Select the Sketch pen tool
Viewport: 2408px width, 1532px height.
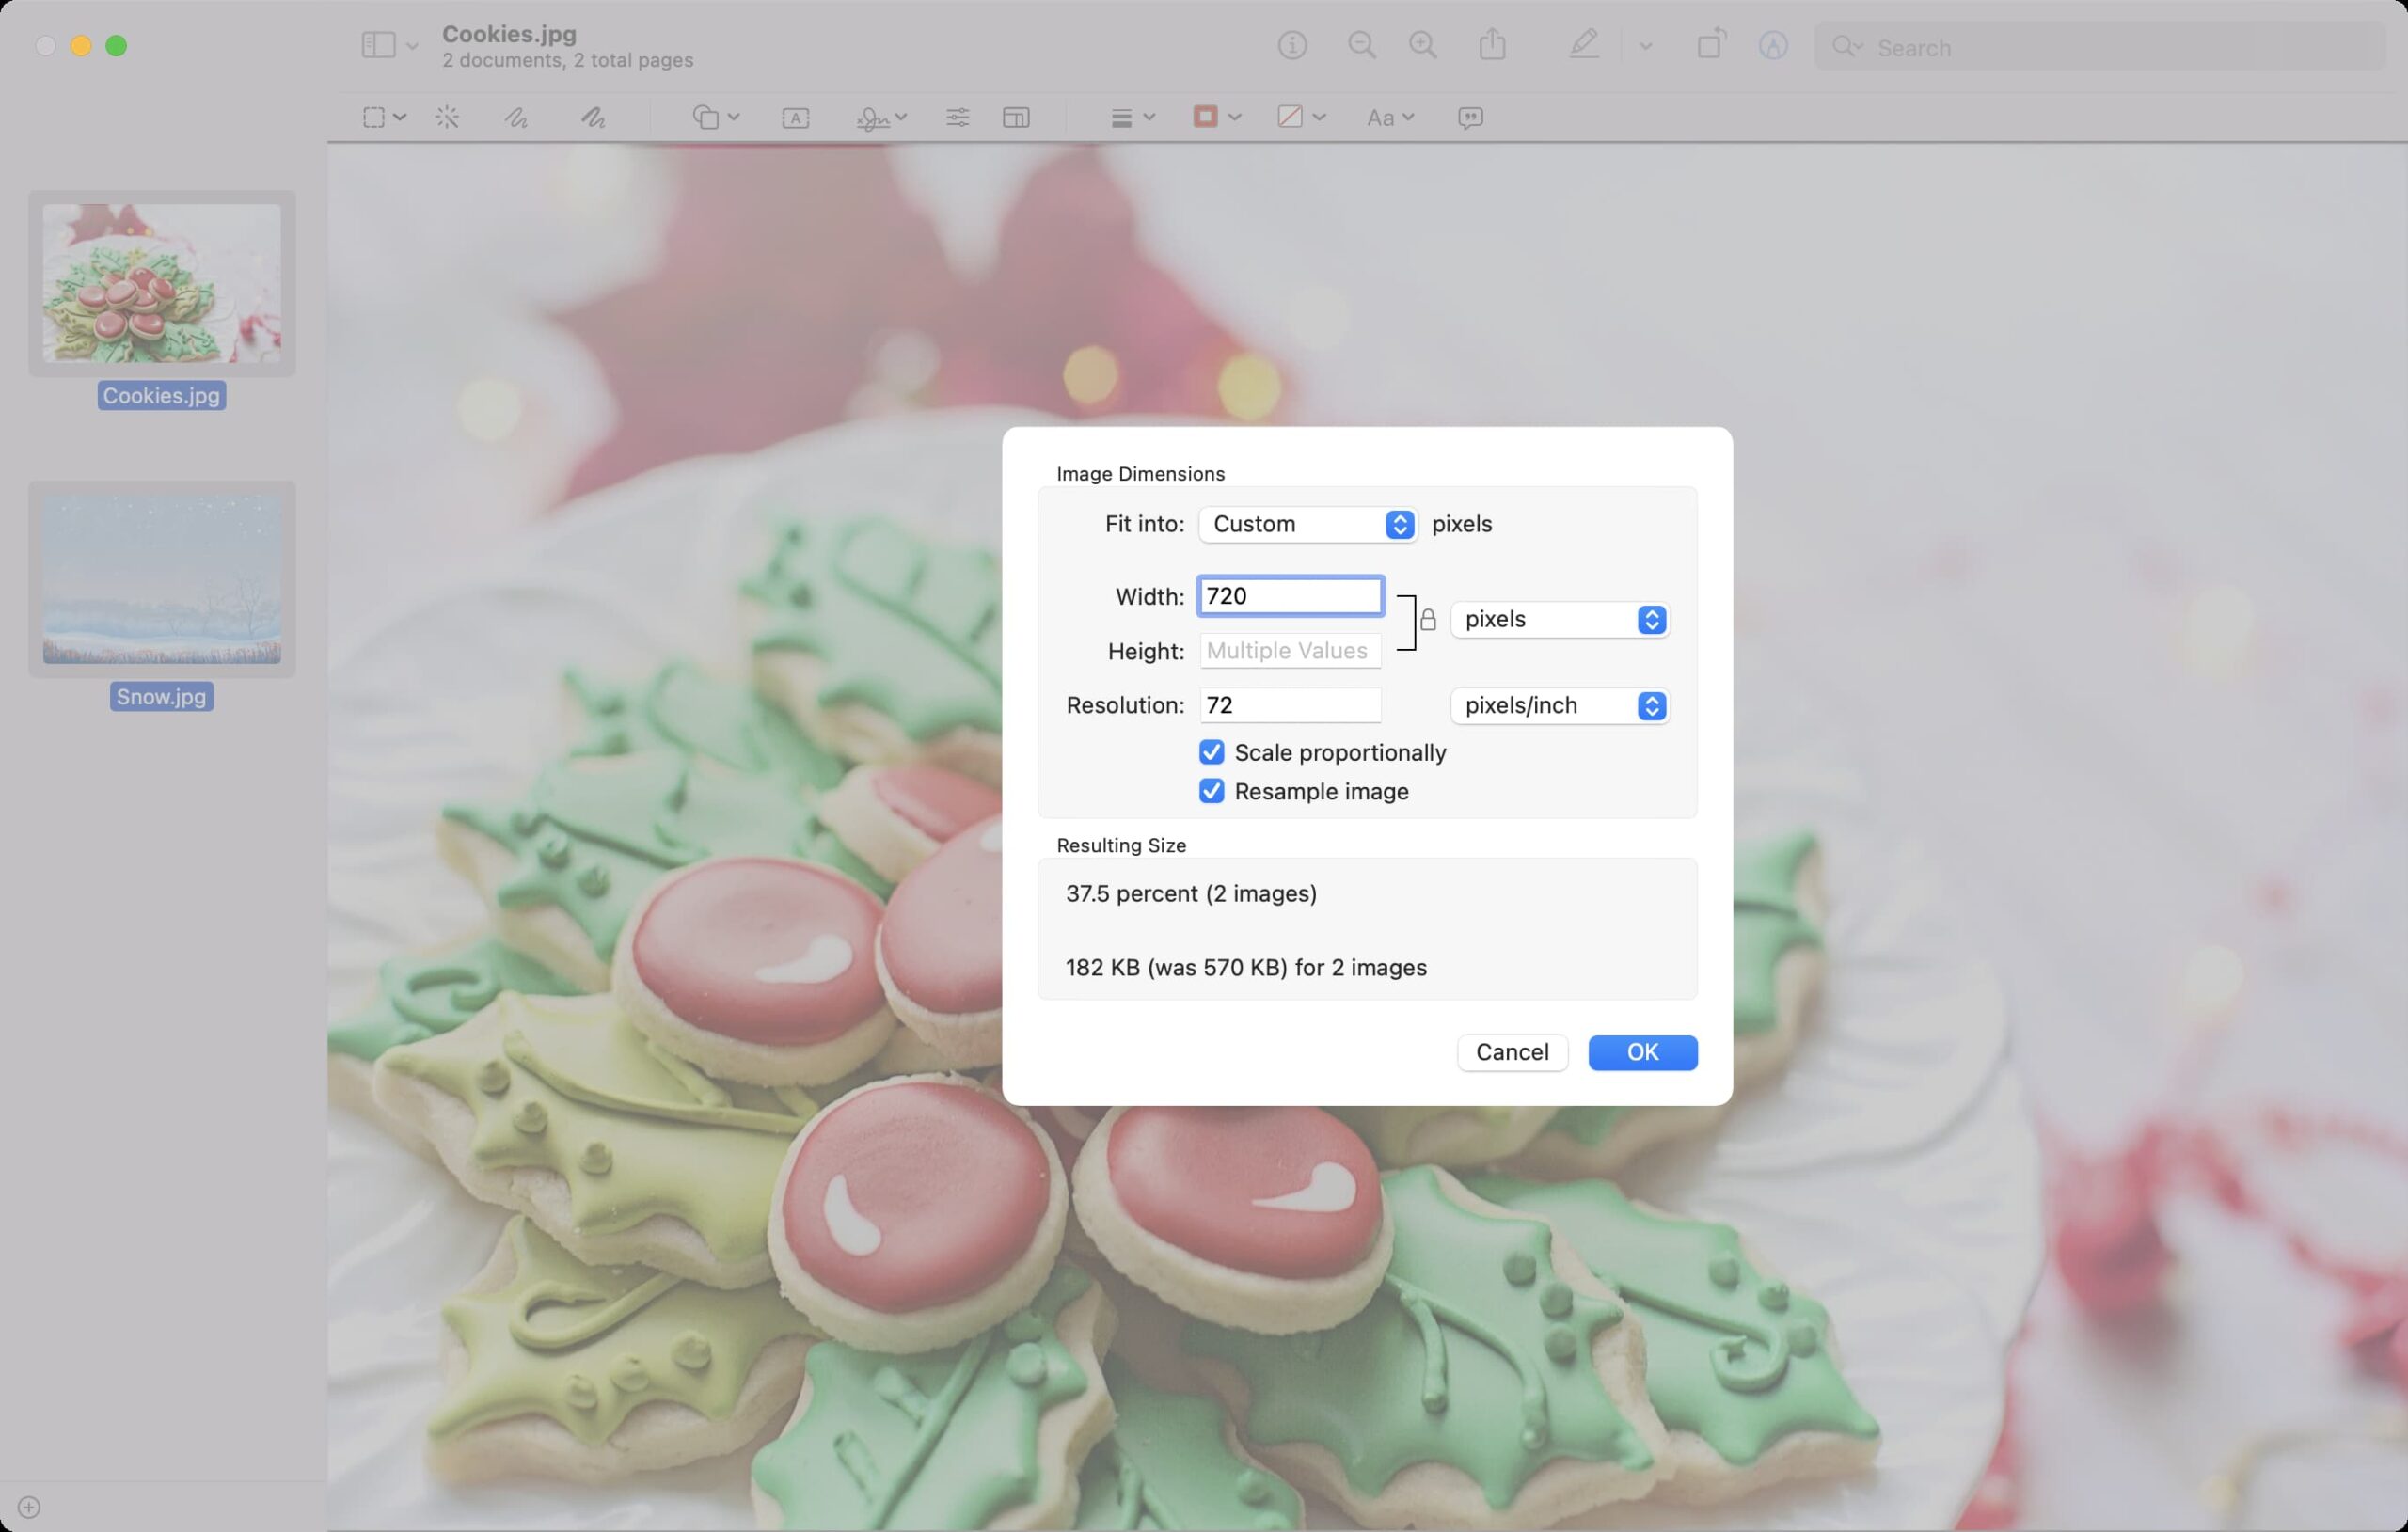pyautogui.click(x=515, y=118)
